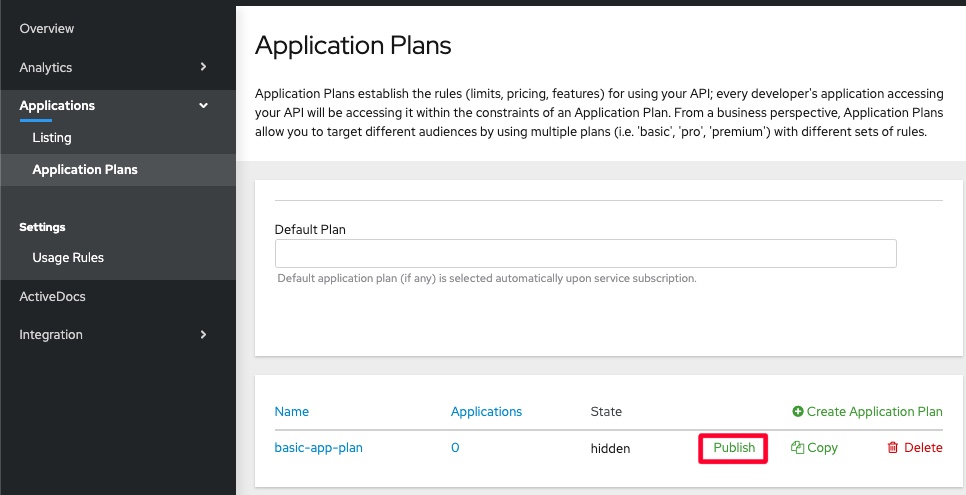Open Usage Rules under Settings
Image resolution: width=966 pixels, height=495 pixels.
[x=68, y=257]
